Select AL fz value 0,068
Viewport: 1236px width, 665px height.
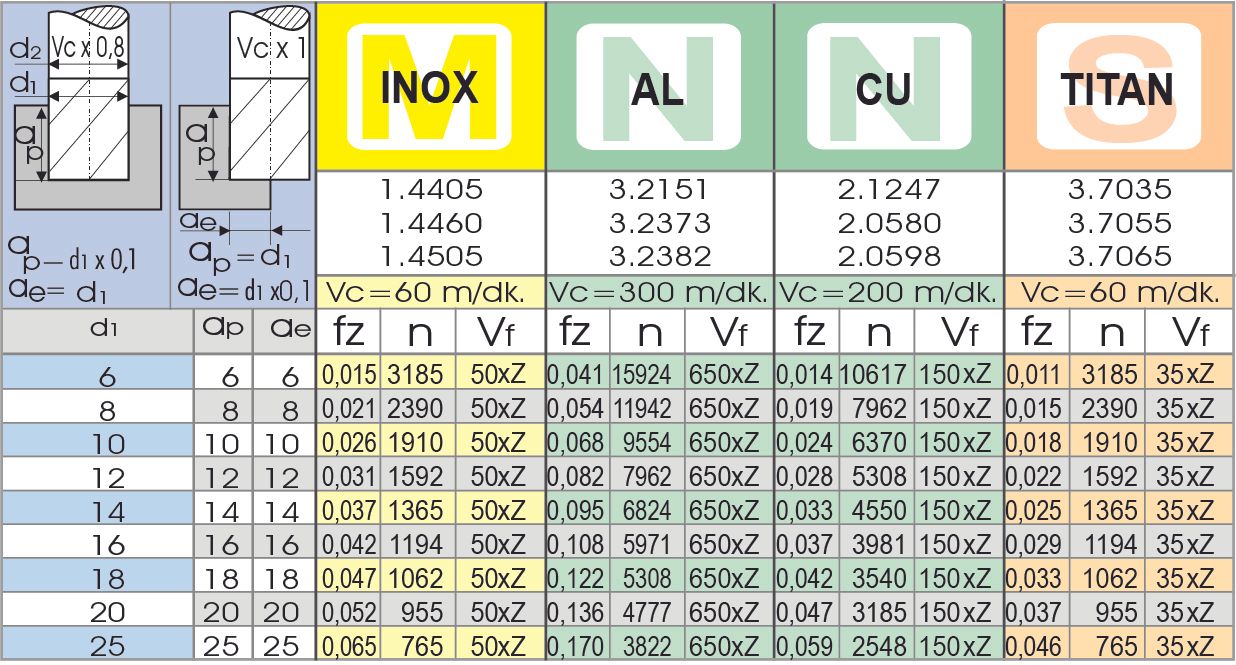pyautogui.click(x=577, y=443)
